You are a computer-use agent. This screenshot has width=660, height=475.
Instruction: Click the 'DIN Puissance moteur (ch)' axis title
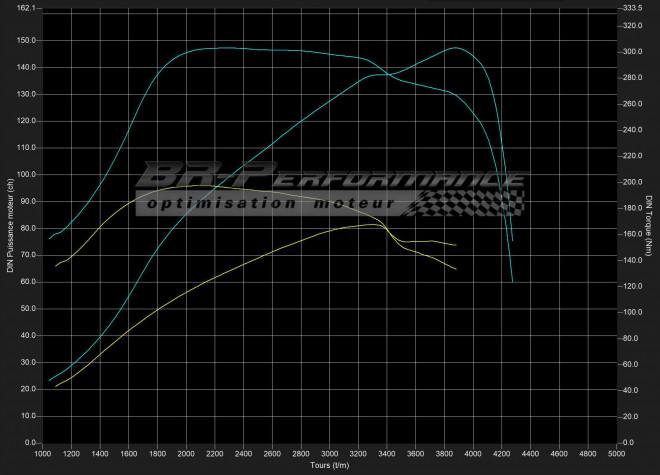[10, 227]
